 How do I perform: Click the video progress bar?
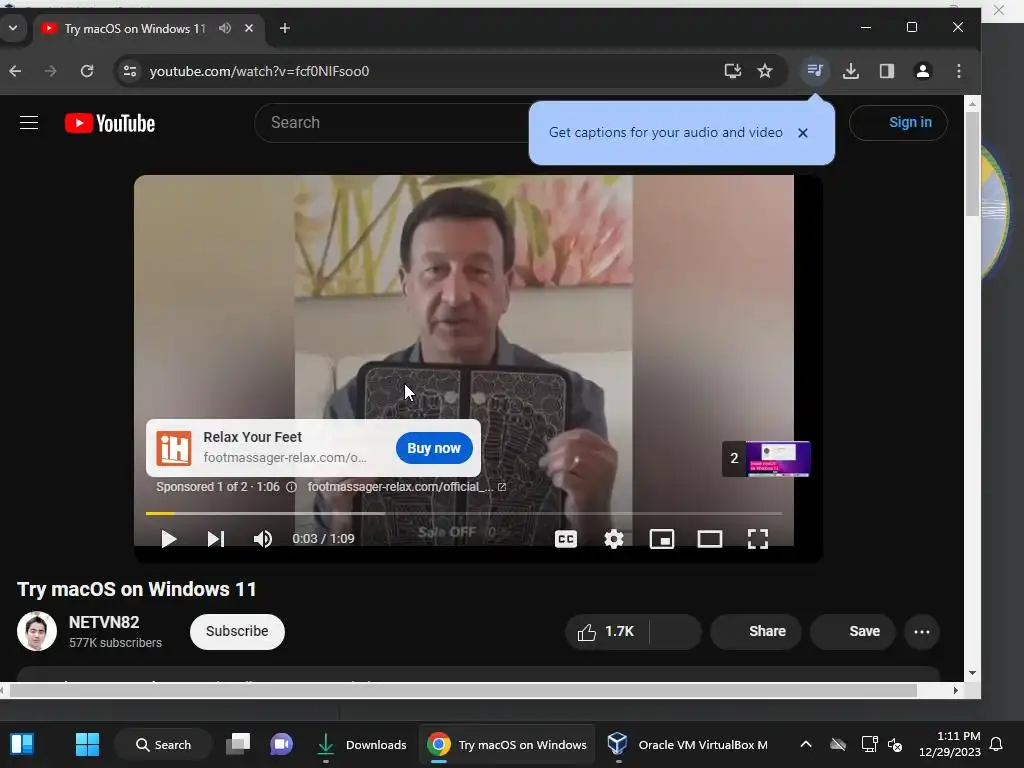click(x=464, y=513)
